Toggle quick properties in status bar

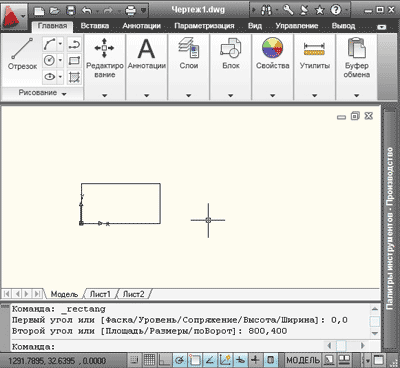pos(271,360)
